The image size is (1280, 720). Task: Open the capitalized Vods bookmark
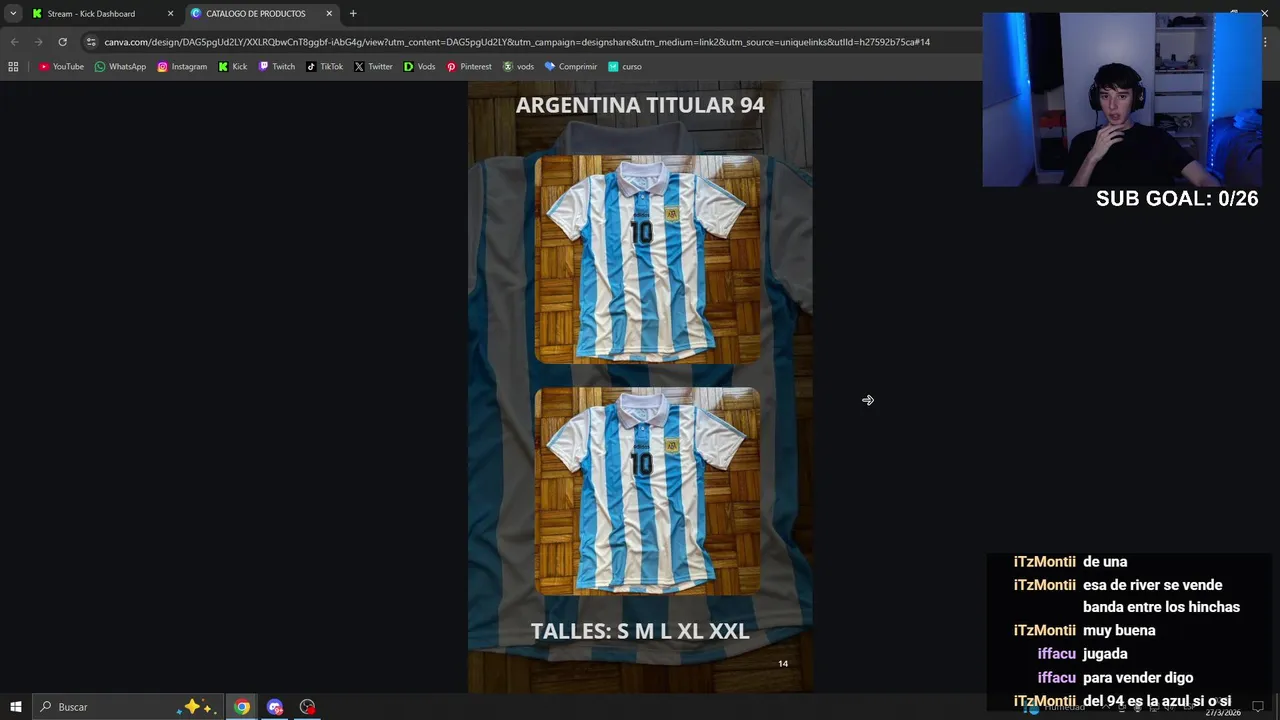419,67
